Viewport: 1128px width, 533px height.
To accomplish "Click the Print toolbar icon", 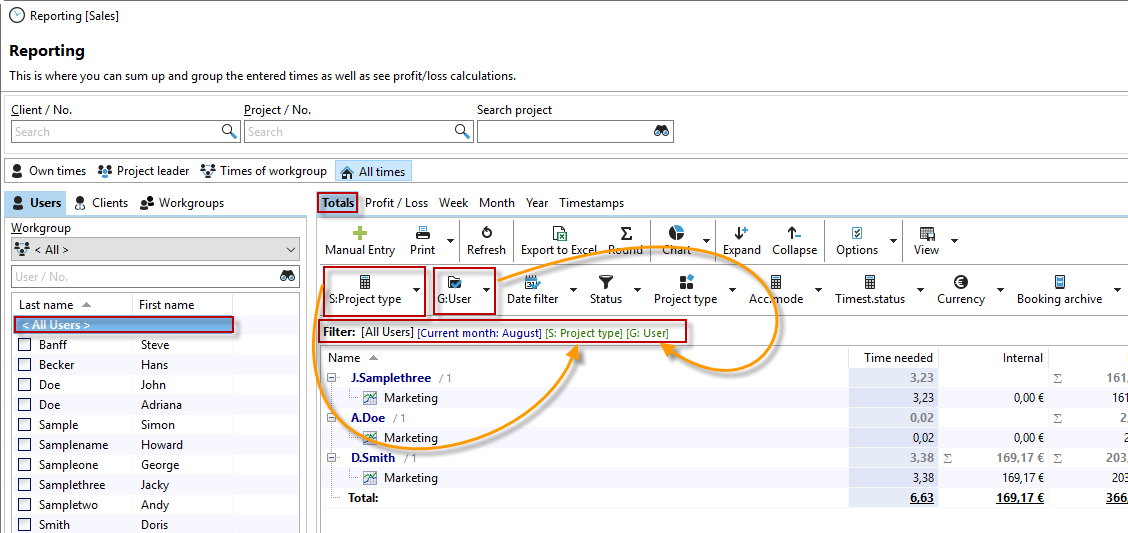I will coord(423,232).
